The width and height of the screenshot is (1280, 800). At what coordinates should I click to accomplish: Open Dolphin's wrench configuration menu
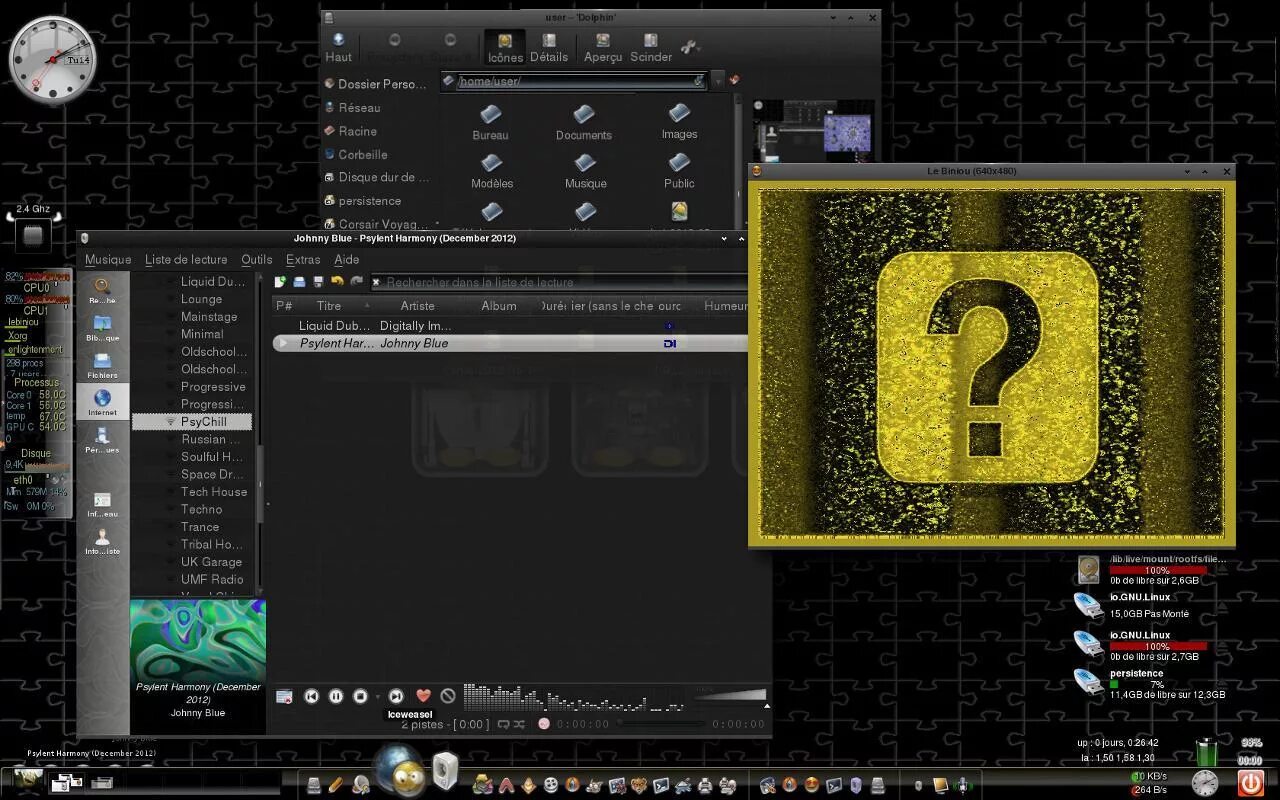(x=689, y=47)
